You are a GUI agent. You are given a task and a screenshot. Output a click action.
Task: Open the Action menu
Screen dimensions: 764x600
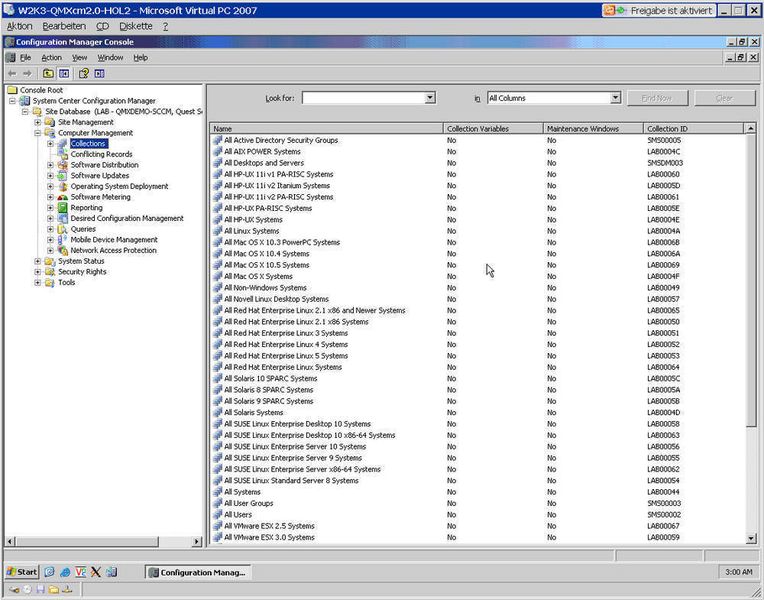(x=51, y=58)
